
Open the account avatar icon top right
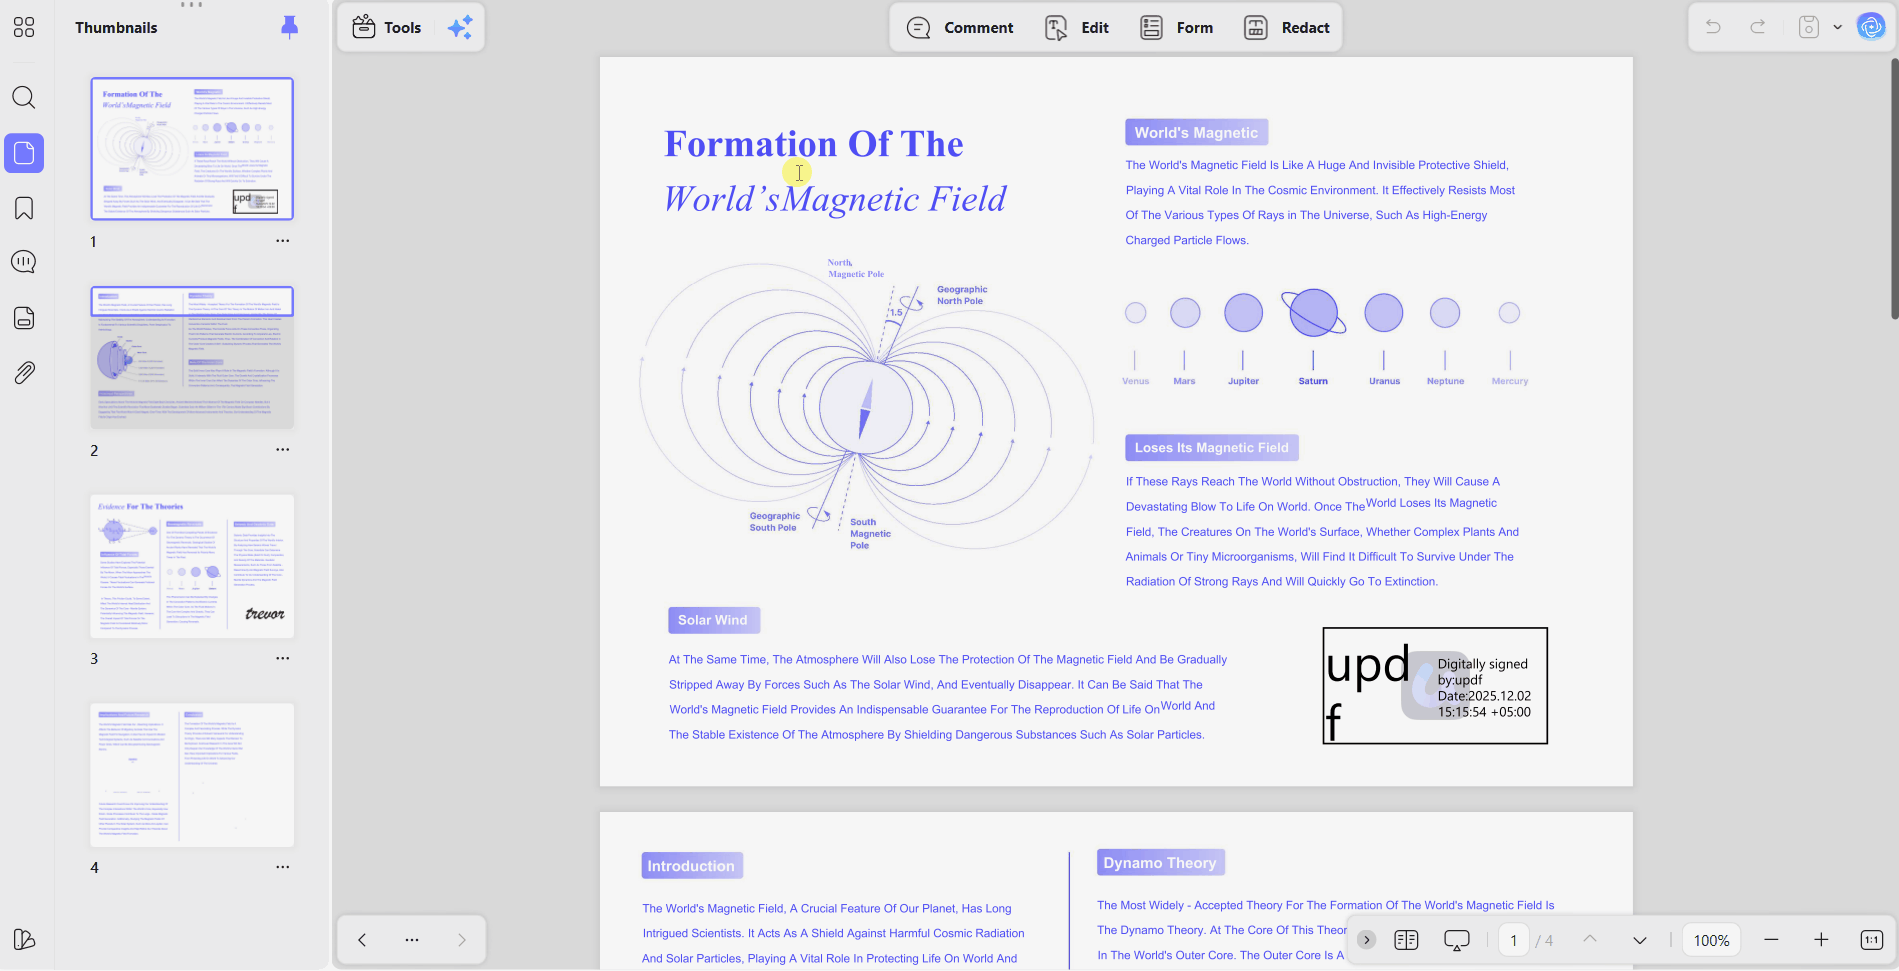point(1871,27)
